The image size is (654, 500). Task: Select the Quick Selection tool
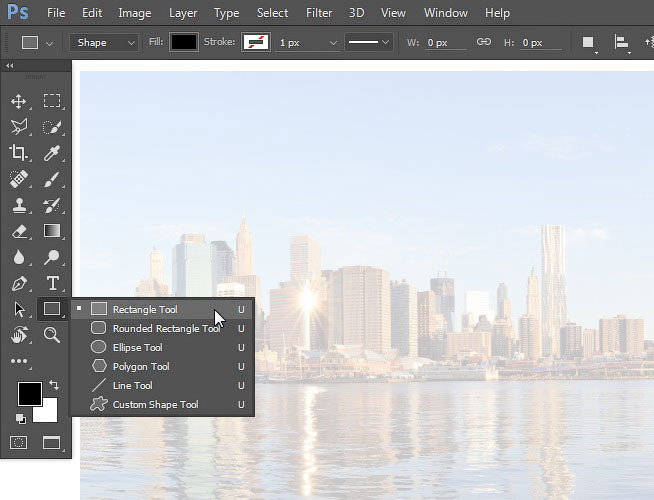pyautogui.click(x=52, y=127)
